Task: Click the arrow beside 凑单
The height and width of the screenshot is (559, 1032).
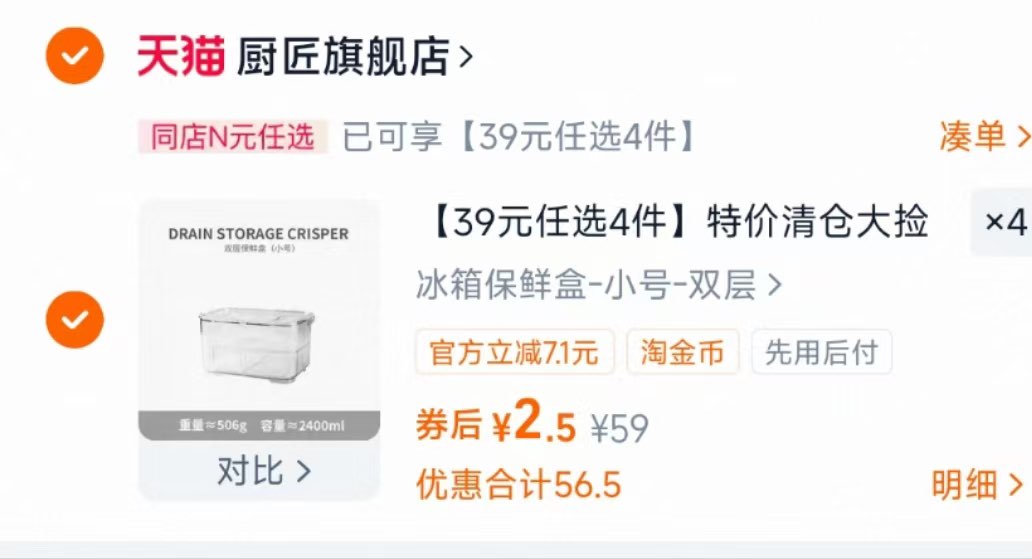Action: [x=1023, y=137]
